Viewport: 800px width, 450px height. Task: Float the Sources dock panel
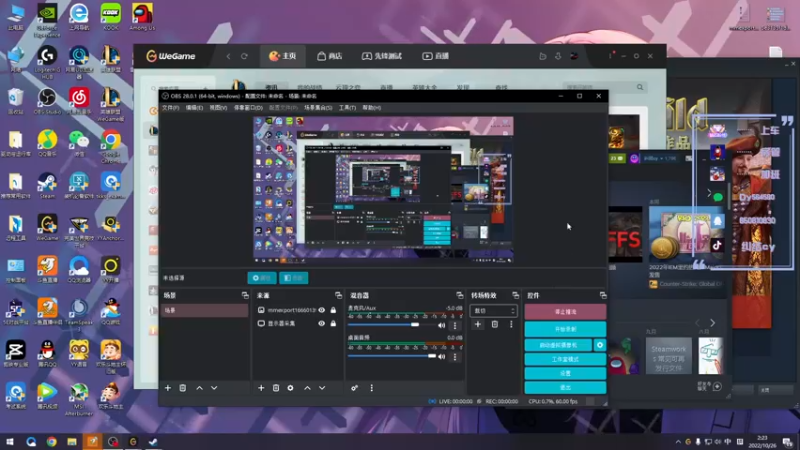pos(338,295)
